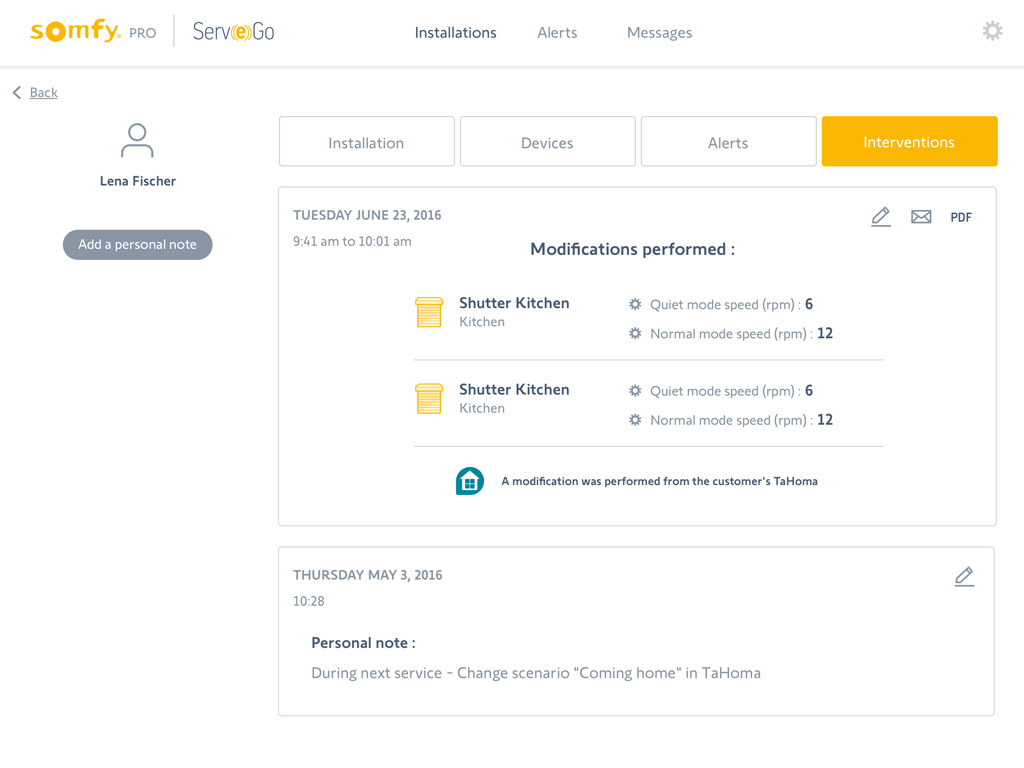Open the Devices tab
The width and height of the screenshot is (1024, 768).
pyautogui.click(x=547, y=142)
